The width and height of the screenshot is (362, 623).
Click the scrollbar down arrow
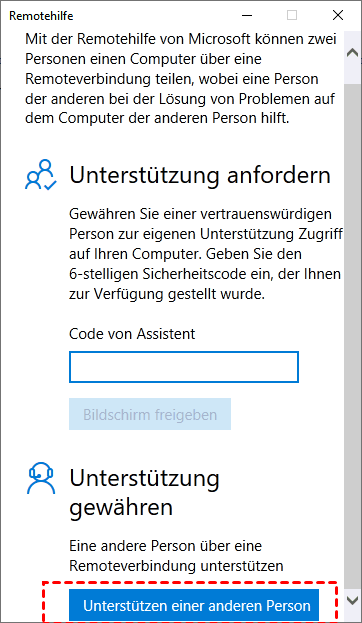tap(352, 600)
